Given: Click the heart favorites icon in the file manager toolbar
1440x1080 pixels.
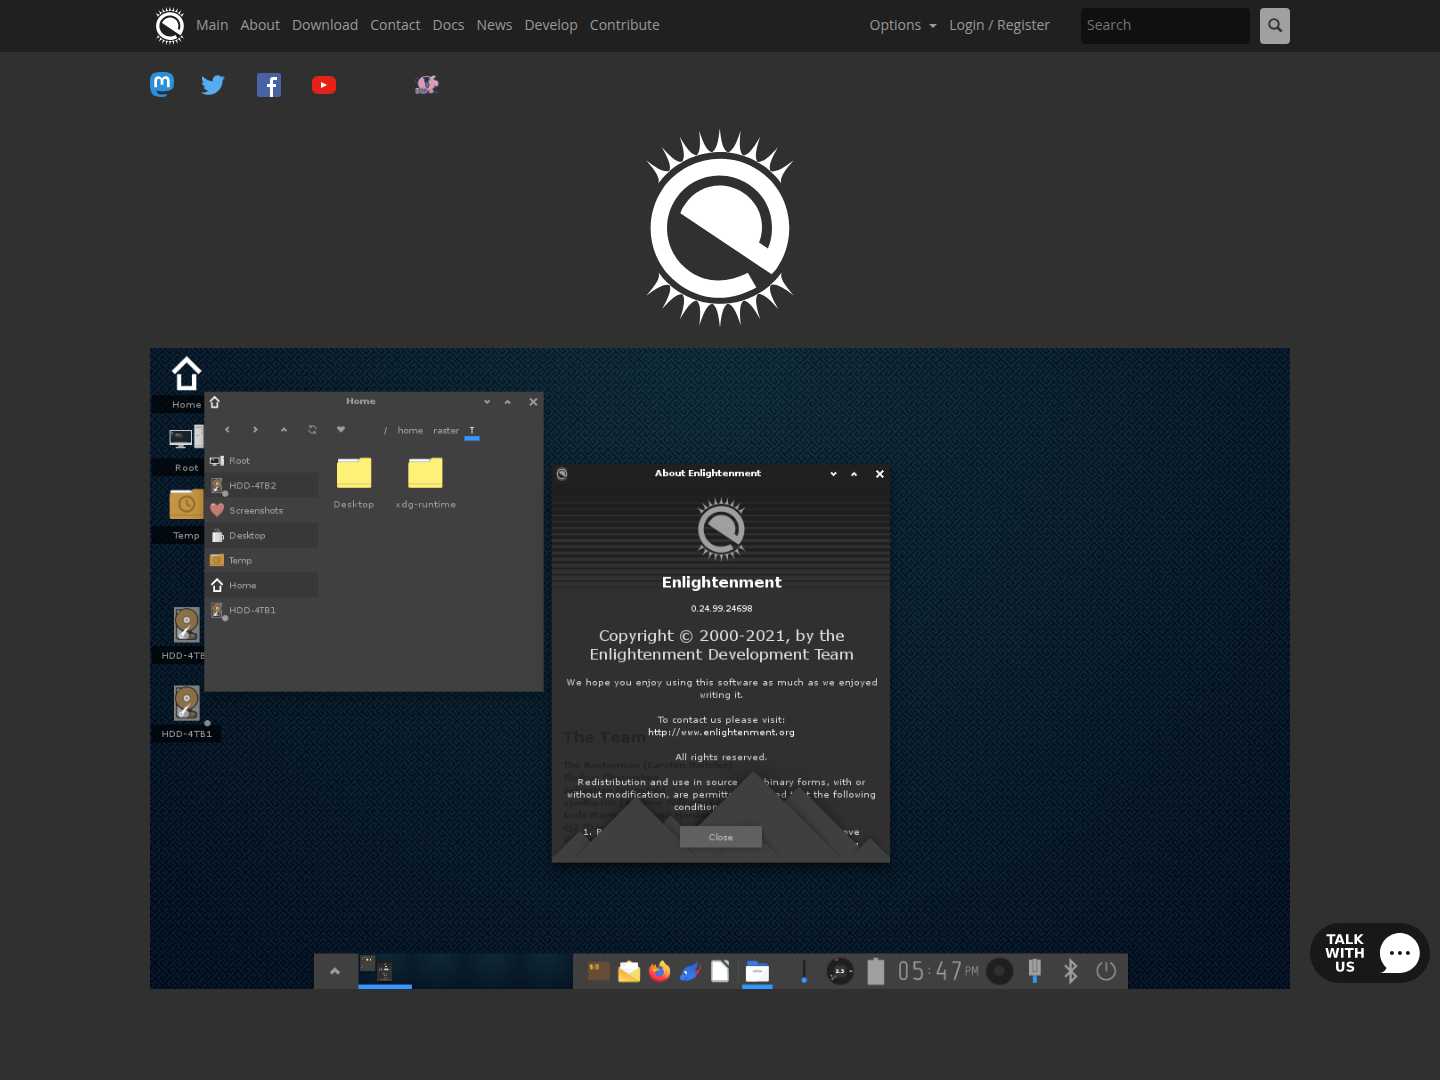Looking at the screenshot, I should [341, 430].
